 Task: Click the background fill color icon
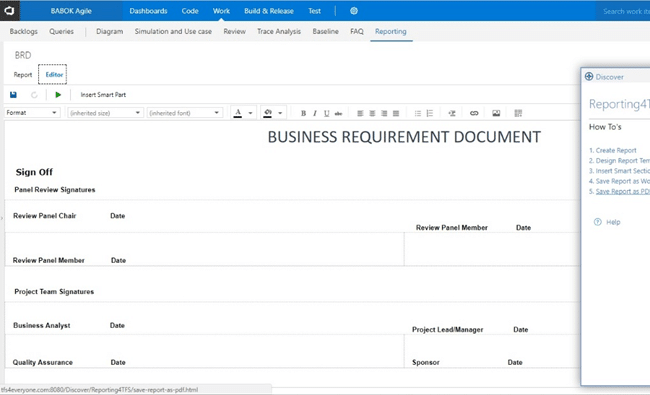point(268,113)
